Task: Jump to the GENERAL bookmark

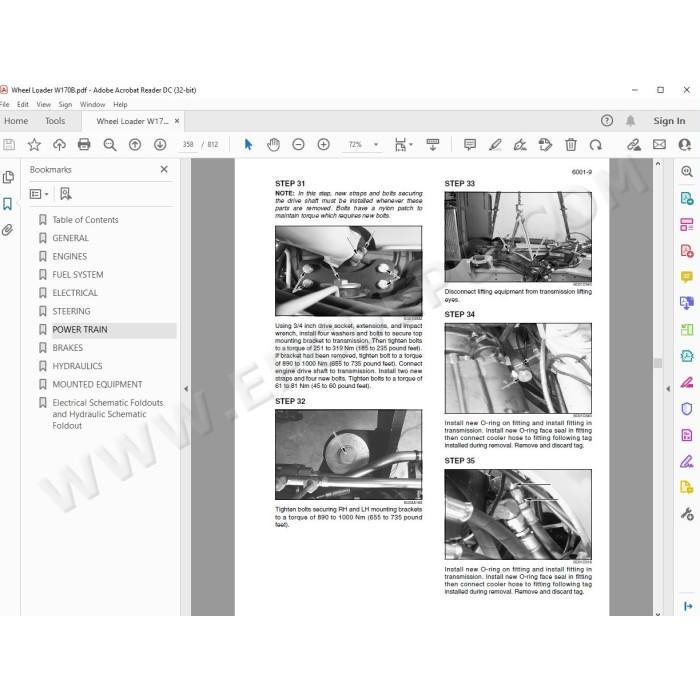Action: pos(71,238)
